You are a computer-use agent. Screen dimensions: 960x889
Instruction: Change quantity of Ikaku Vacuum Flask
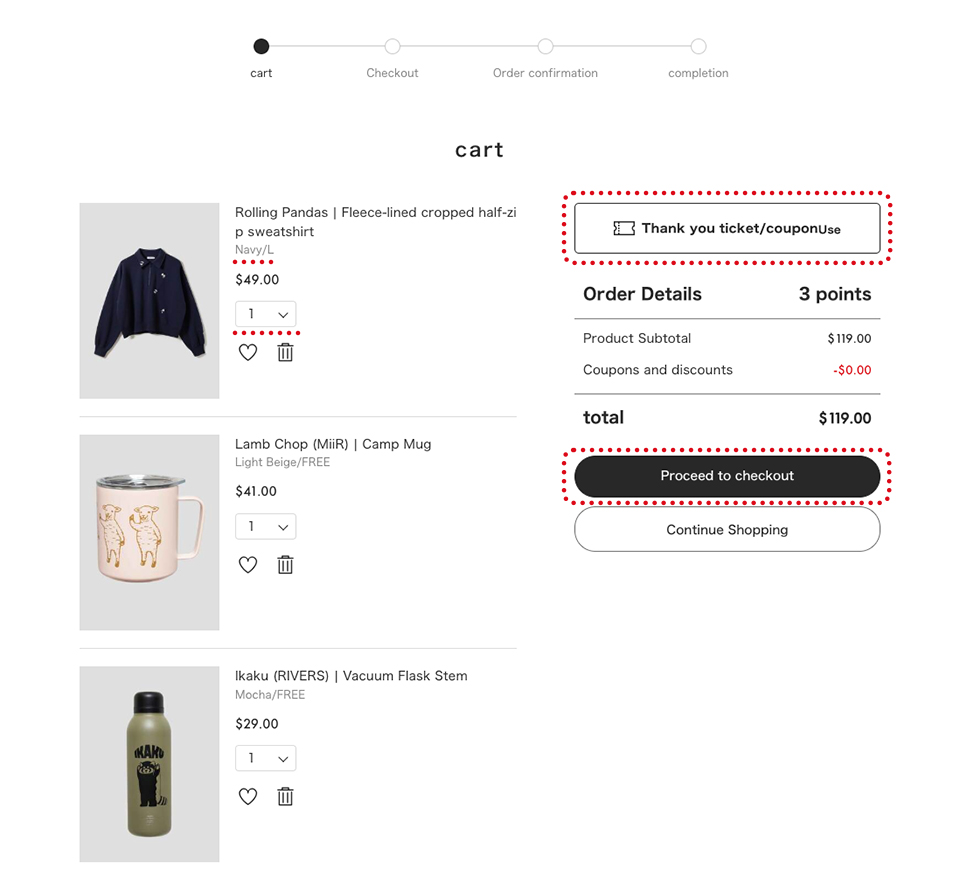click(266, 759)
